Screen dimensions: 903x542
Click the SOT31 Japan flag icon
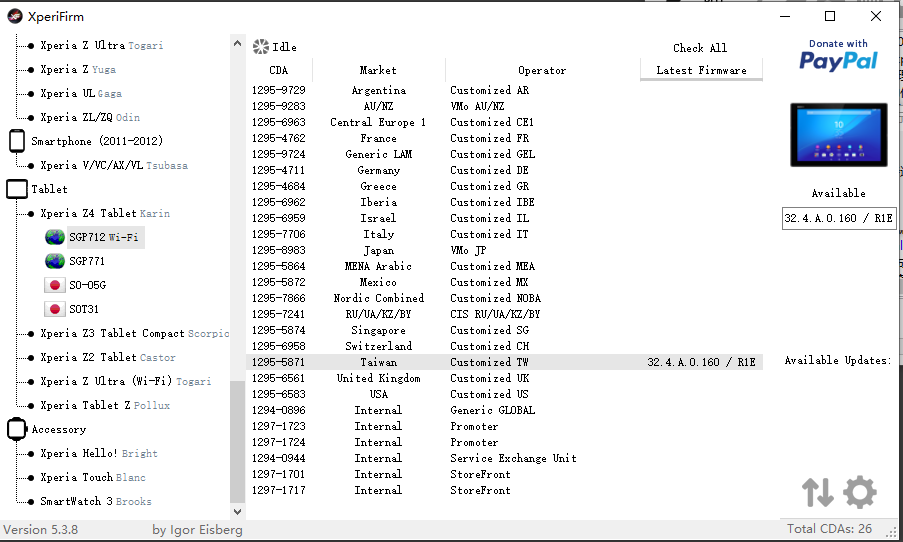55,309
